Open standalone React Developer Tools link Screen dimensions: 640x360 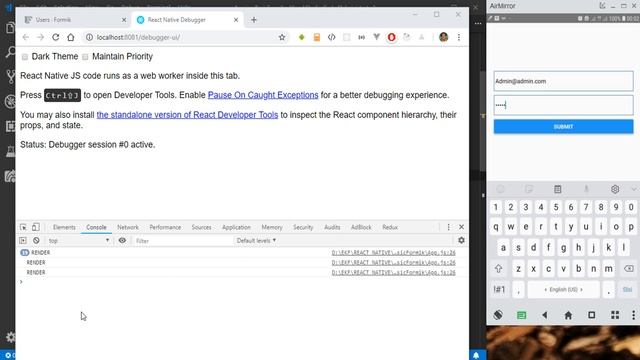(187, 115)
